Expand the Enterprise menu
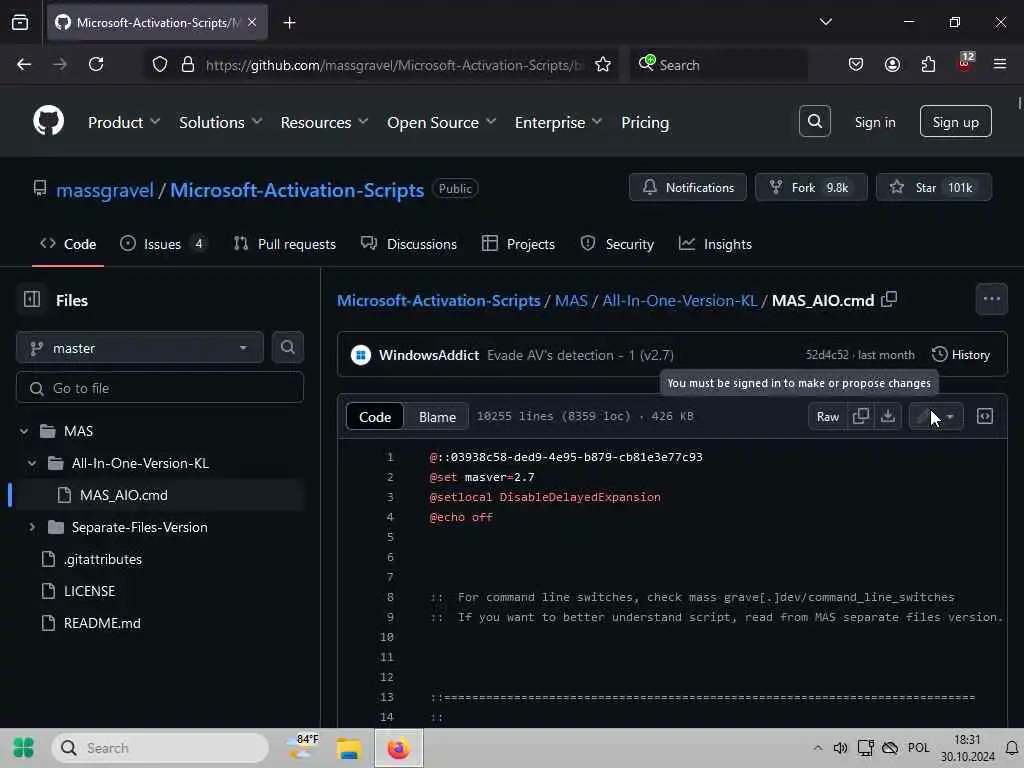 tap(558, 122)
